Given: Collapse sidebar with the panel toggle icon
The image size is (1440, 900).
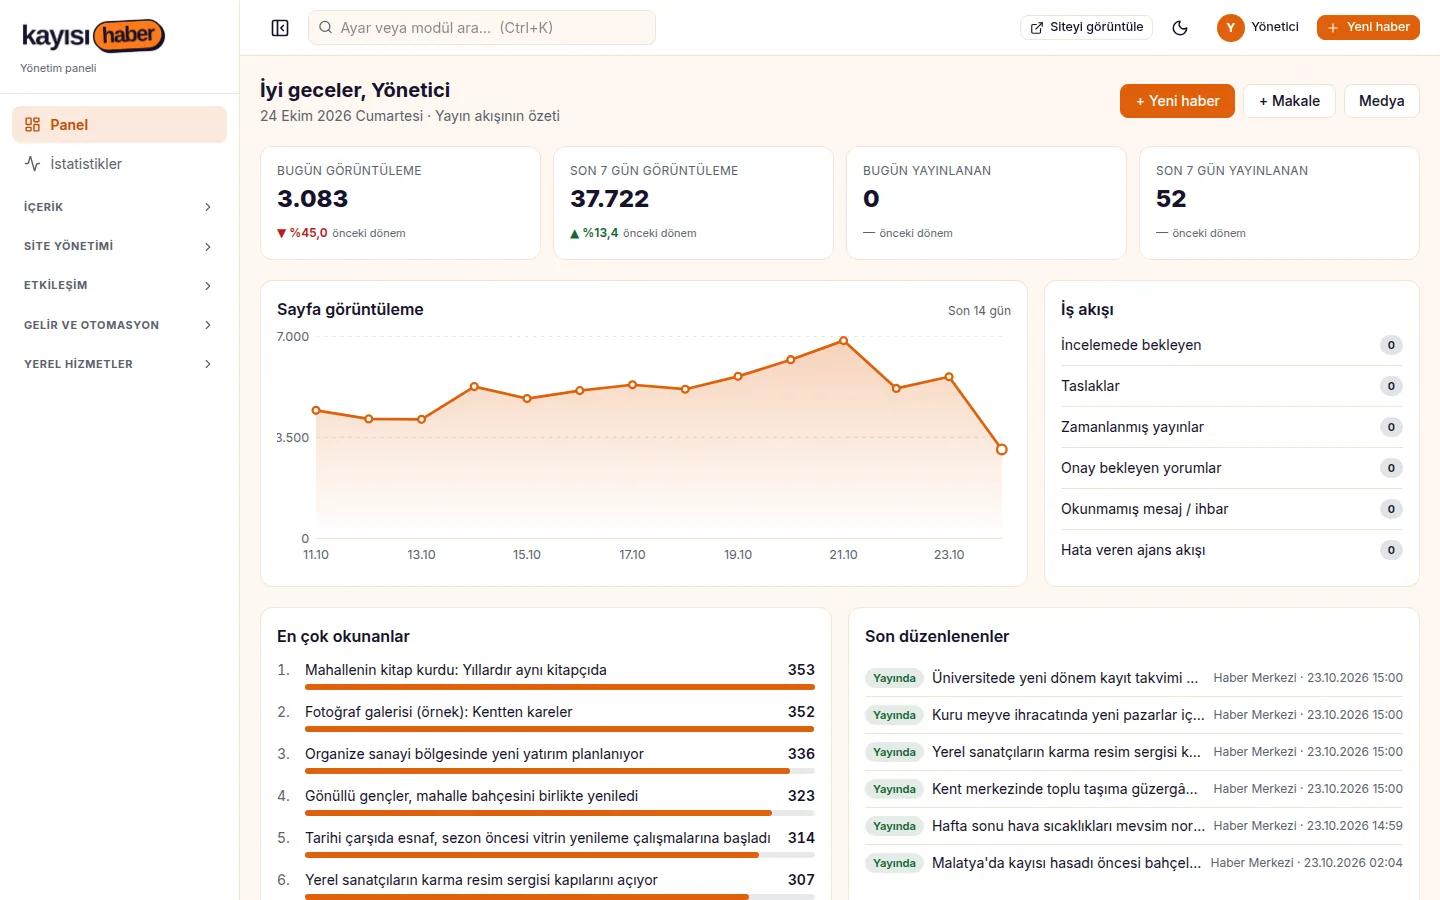Looking at the screenshot, I should pyautogui.click(x=280, y=28).
